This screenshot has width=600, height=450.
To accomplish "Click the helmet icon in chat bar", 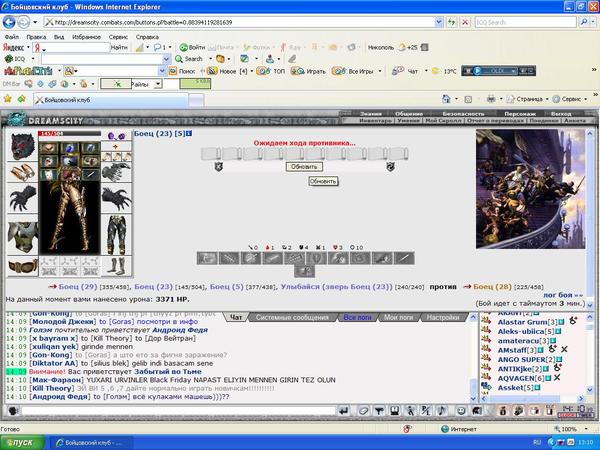I will pos(476,411).
